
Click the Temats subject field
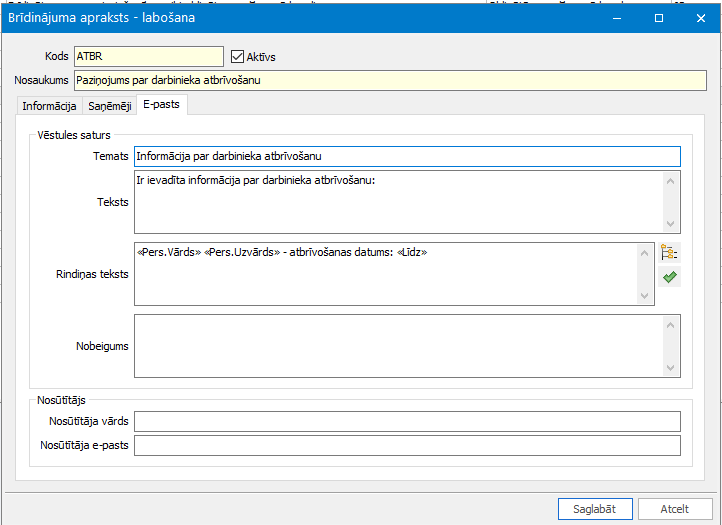406,156
